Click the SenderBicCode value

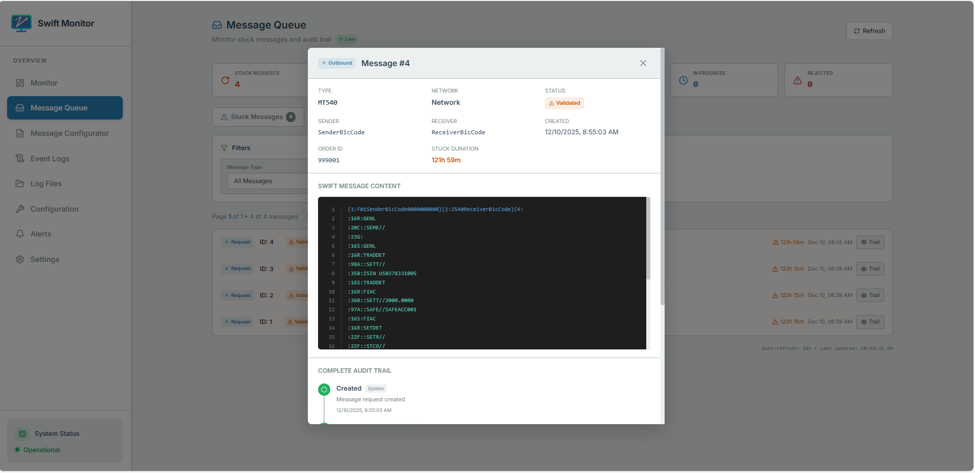(341, 132)
